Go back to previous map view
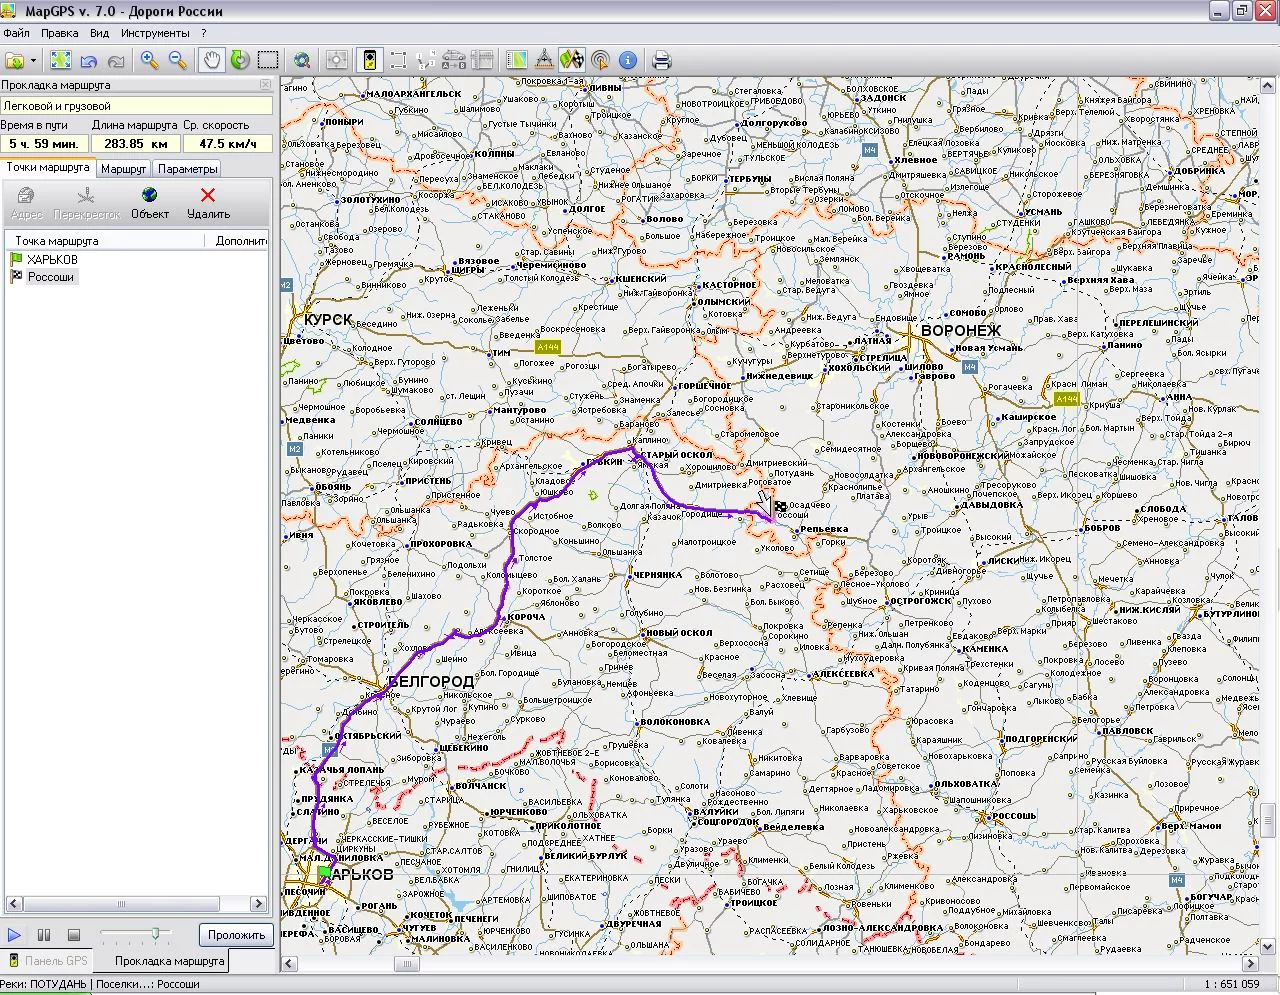1280x995 pixels. pos(88,60)
